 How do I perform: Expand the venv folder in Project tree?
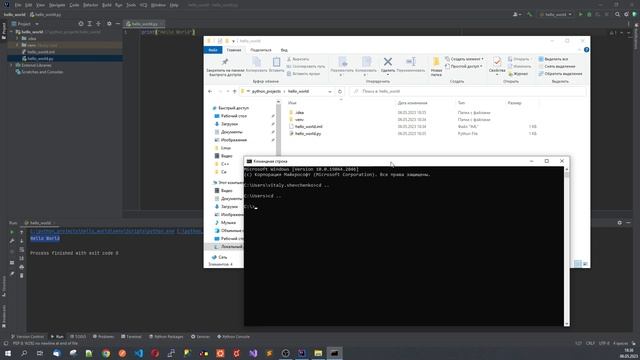[18, 45]
